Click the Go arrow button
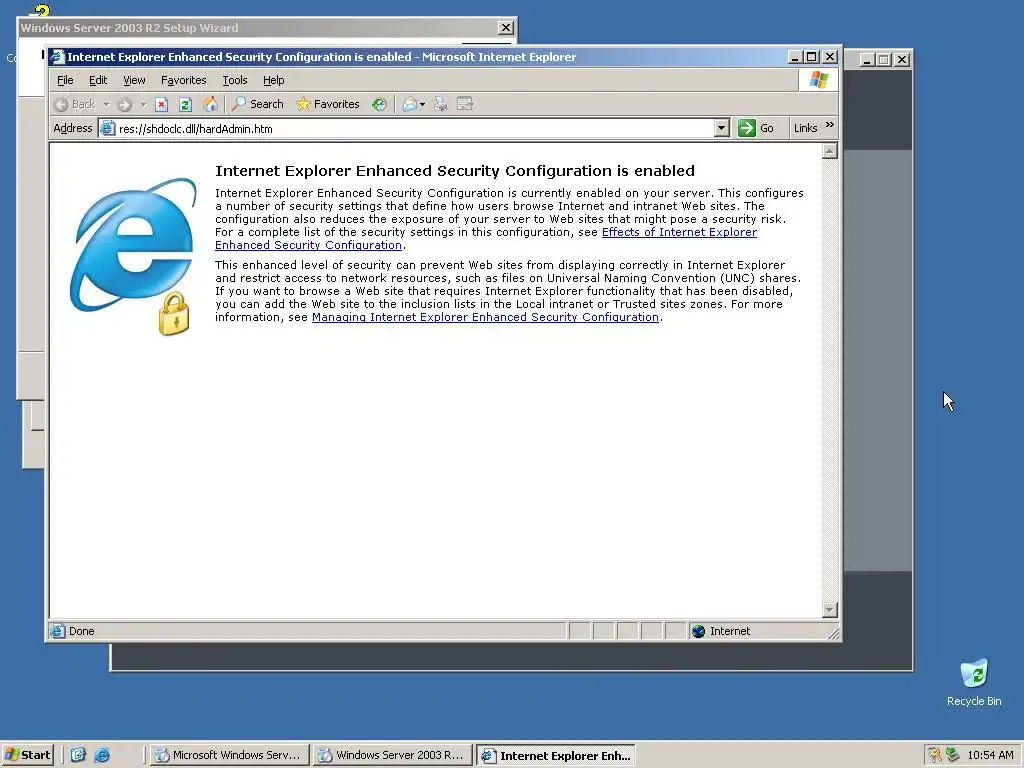1024x768 pixels. [x=756, y=128]
